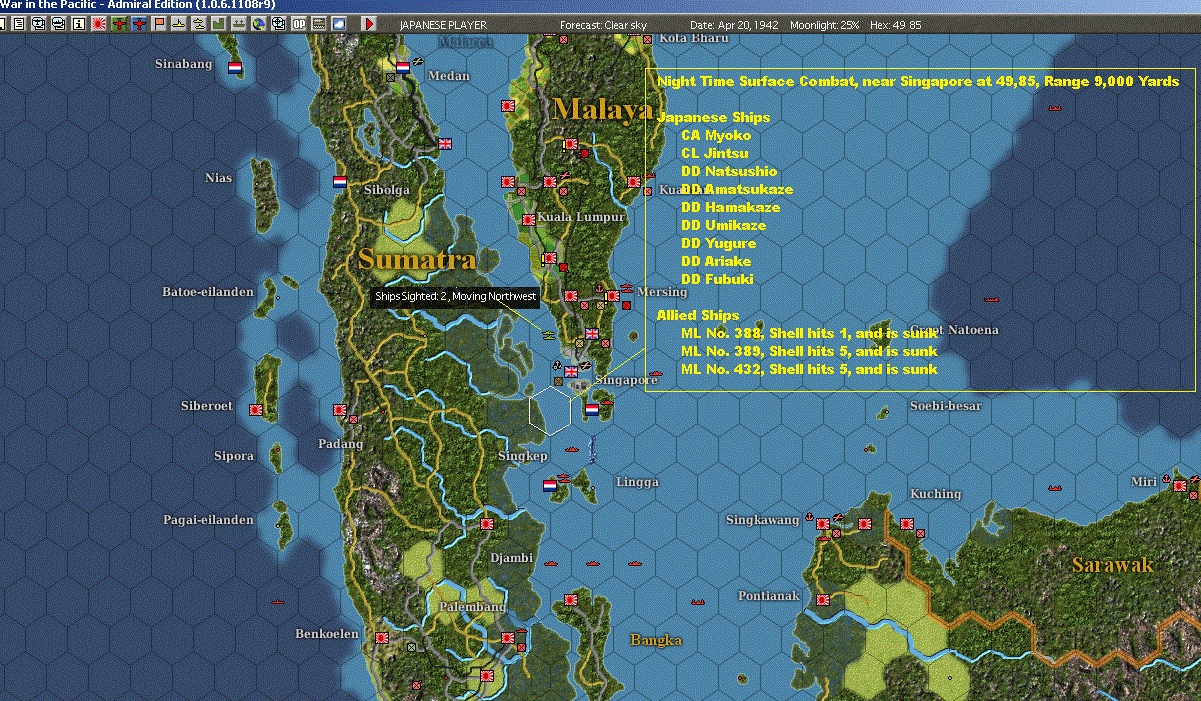Click the single yellow ship icon
The height and width of the screenshot is (701, 1201).
point(179,23)
